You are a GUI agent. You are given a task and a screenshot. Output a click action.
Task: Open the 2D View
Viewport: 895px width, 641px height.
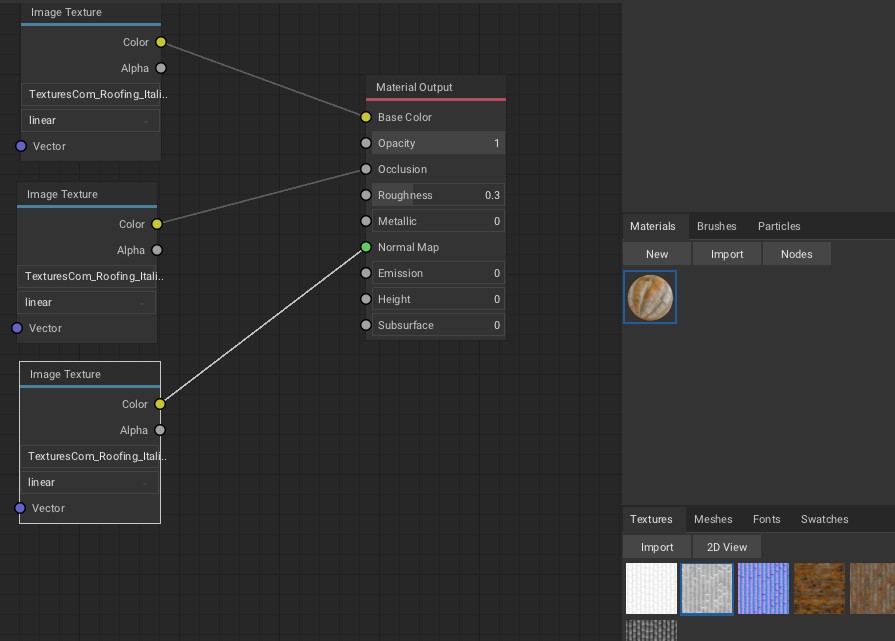pyautogui.click(x=727, y=547)
